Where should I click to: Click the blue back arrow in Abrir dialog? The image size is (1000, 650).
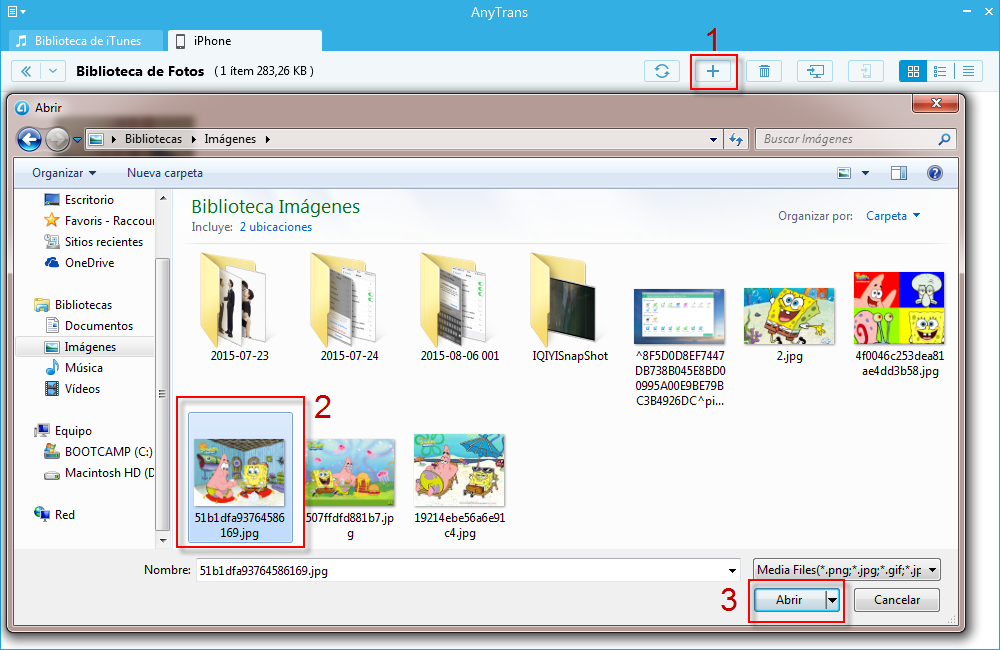(29, 139)
